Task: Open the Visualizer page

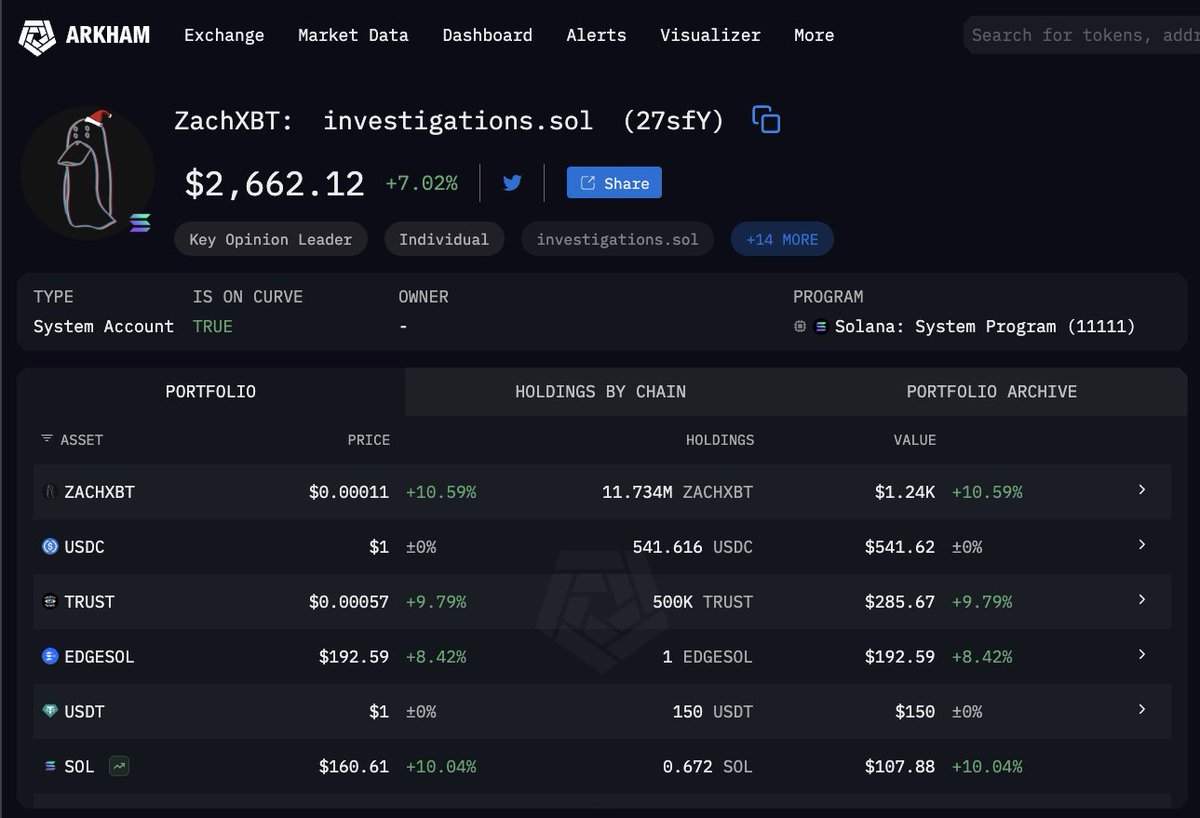Action: coord(710,35)
